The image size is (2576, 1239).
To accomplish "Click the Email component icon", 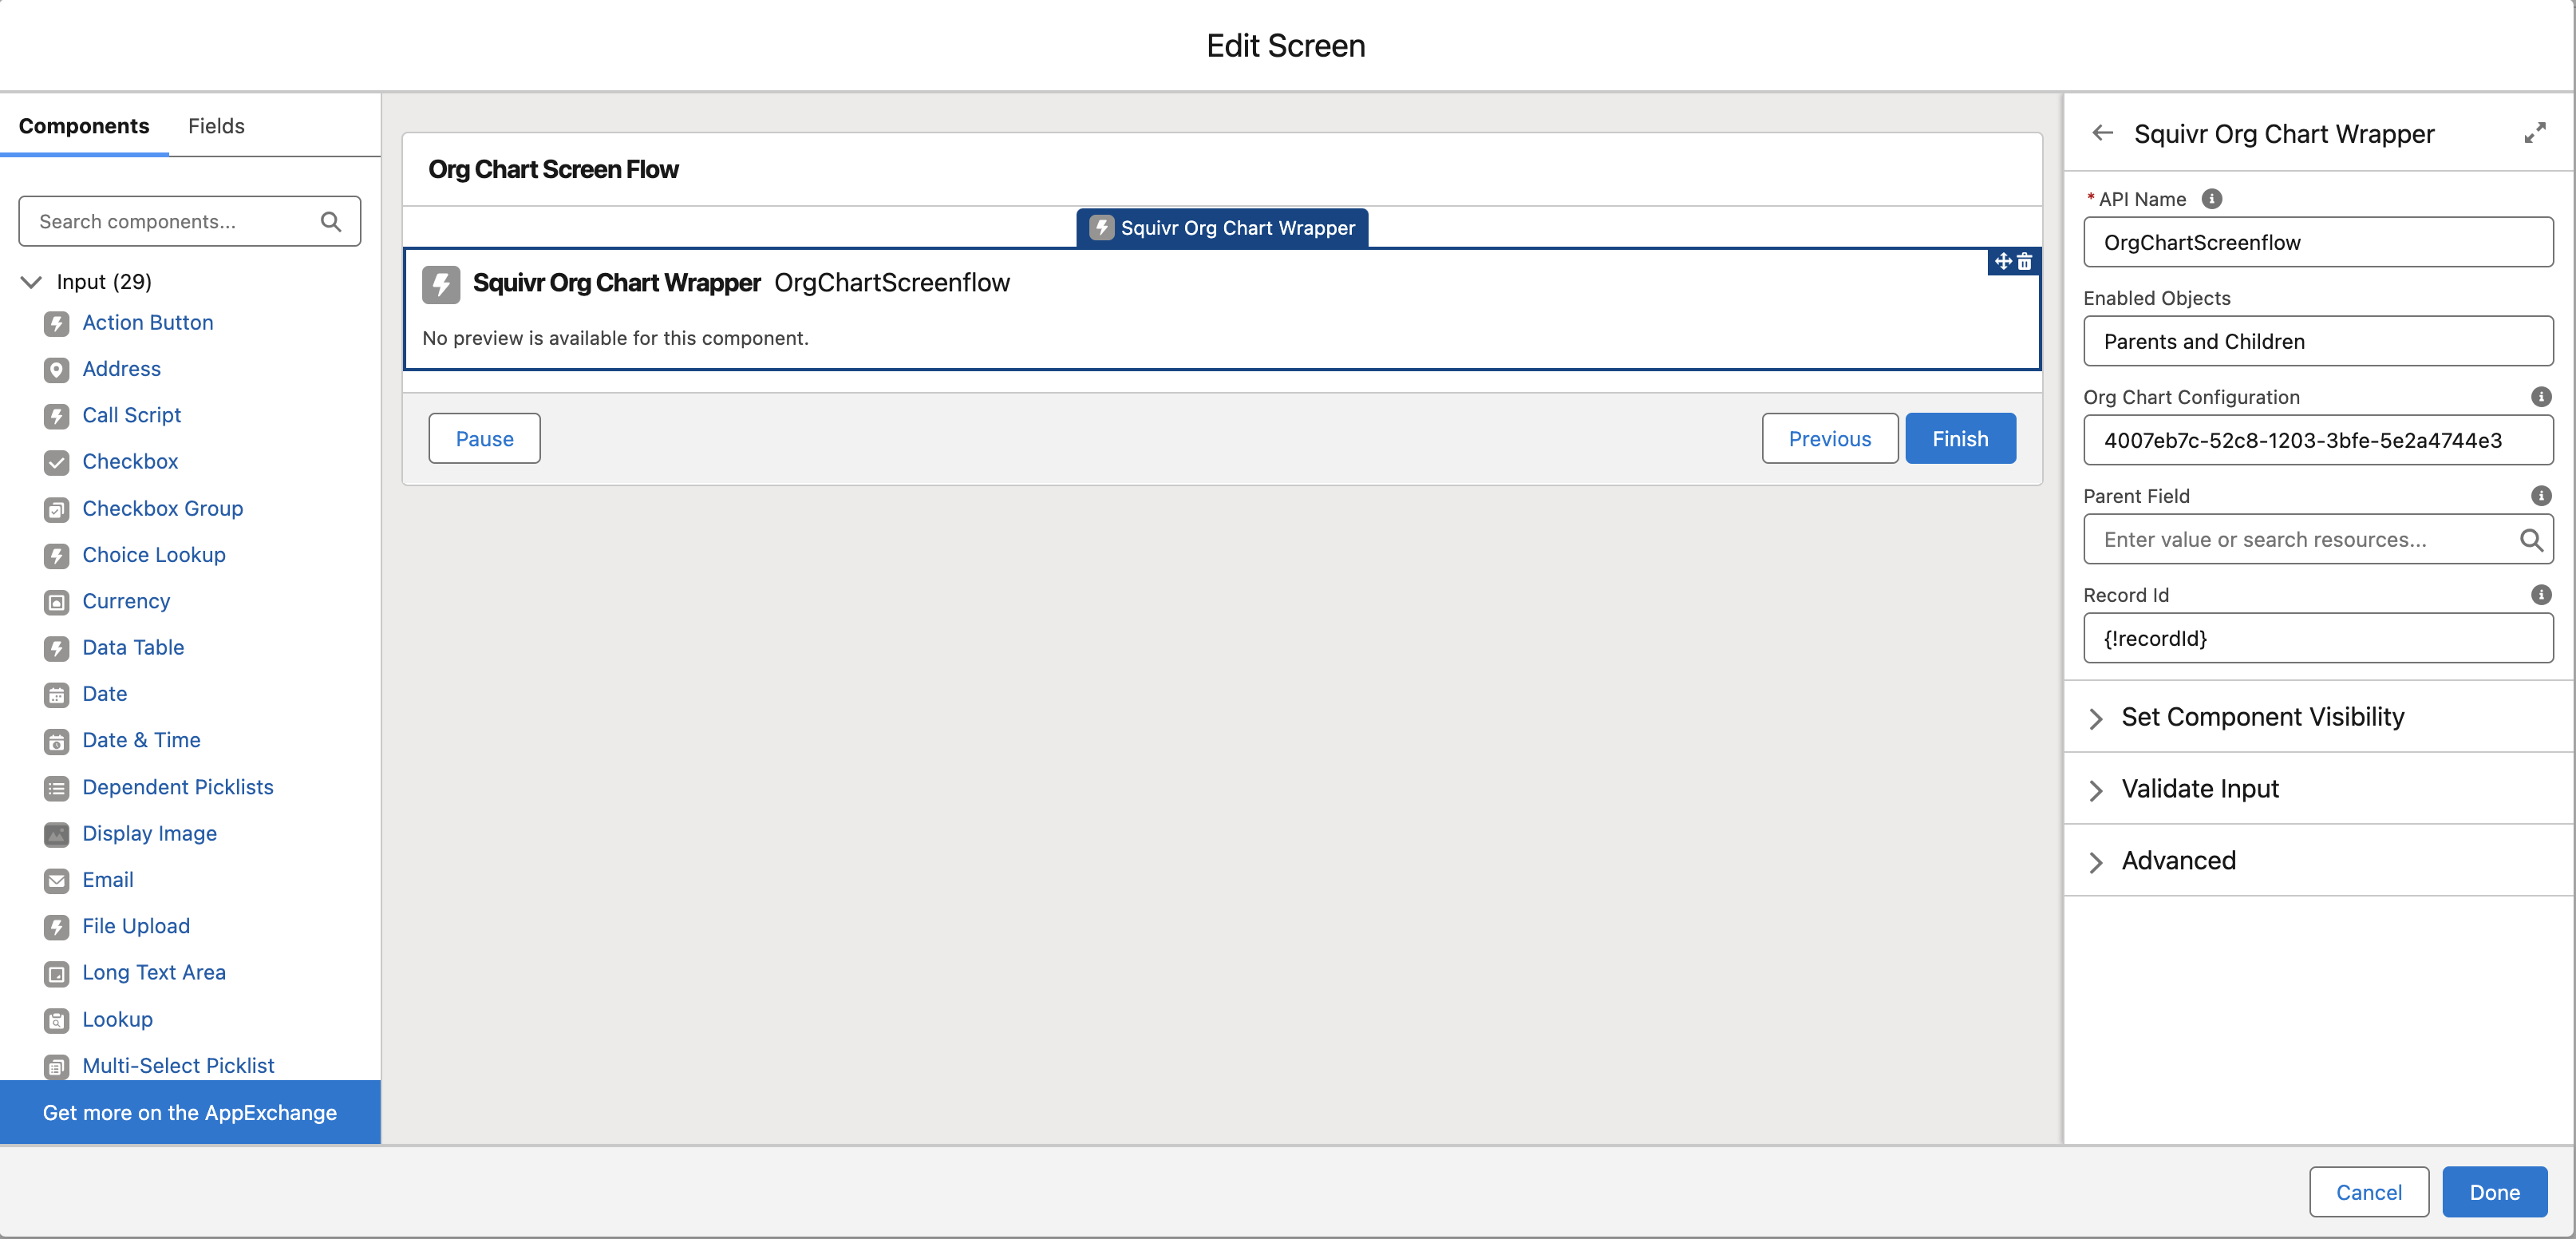I will (57, 880).
